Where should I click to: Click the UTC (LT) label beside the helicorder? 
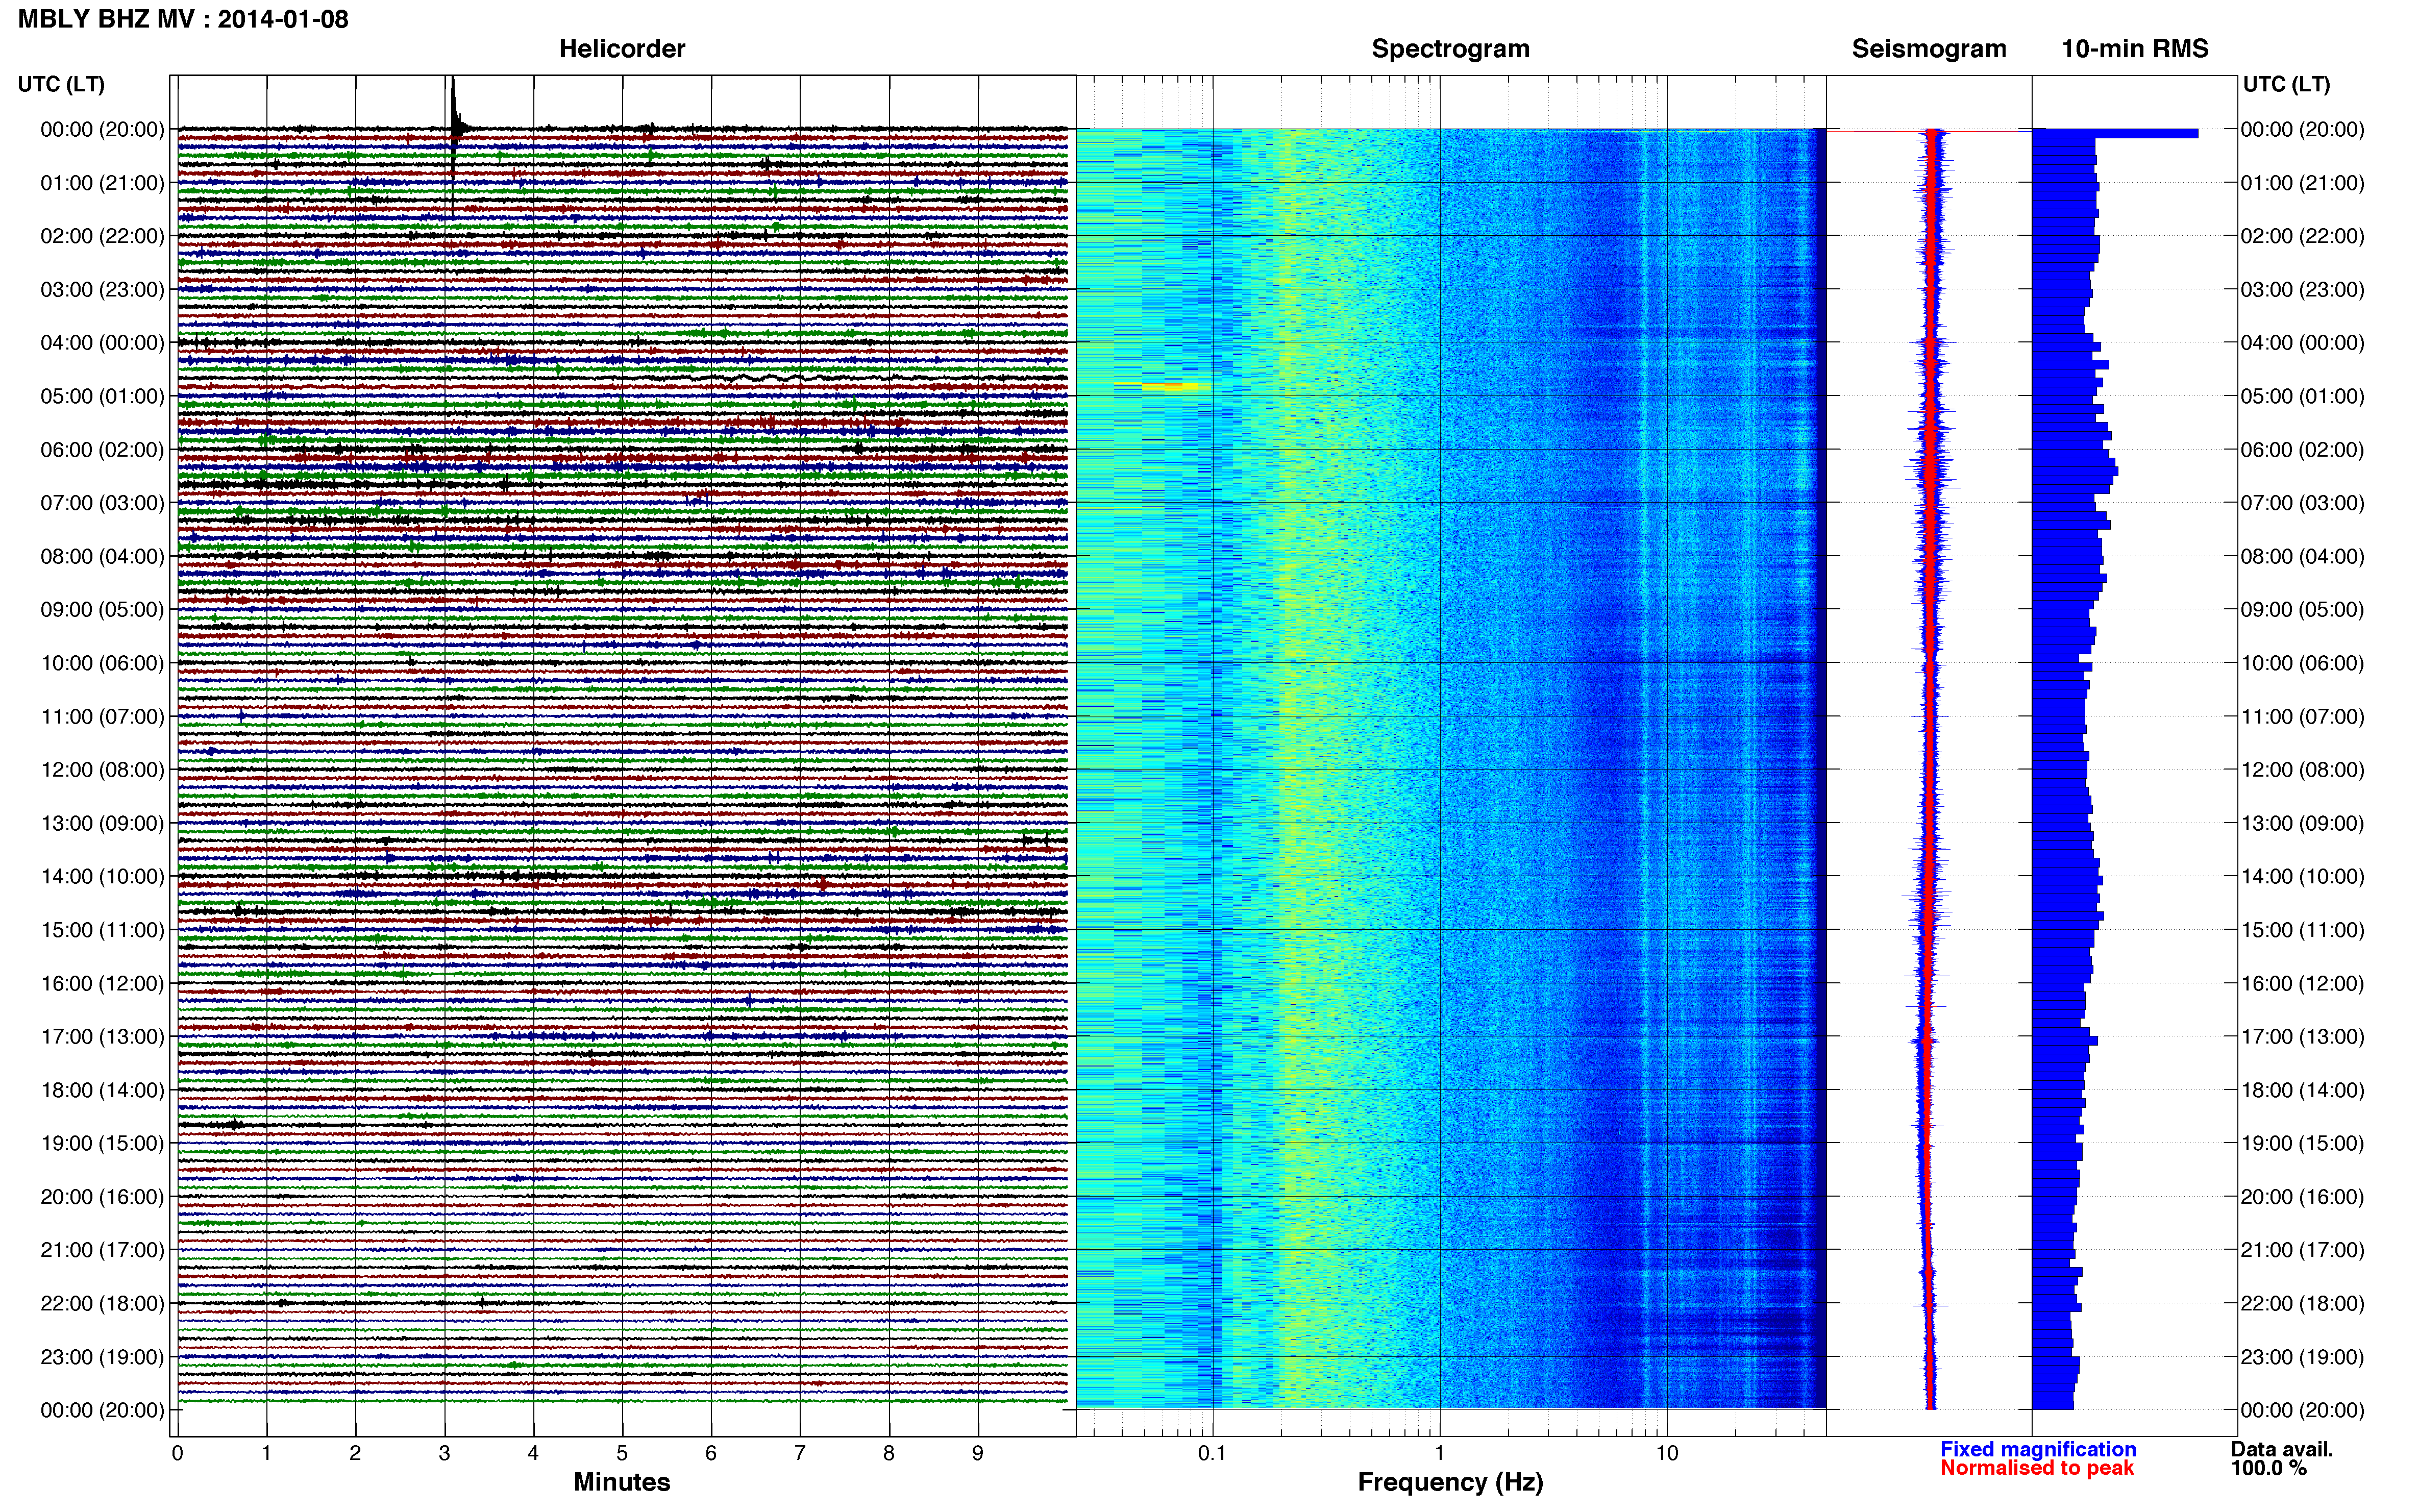point(61,84)
